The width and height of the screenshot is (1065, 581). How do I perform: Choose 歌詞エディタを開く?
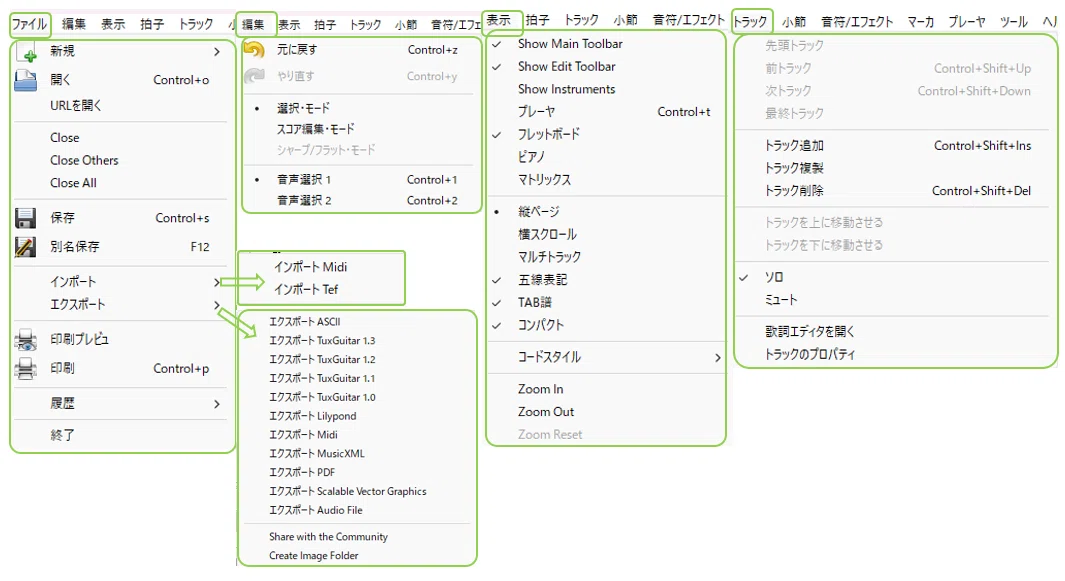coord(810,332)
